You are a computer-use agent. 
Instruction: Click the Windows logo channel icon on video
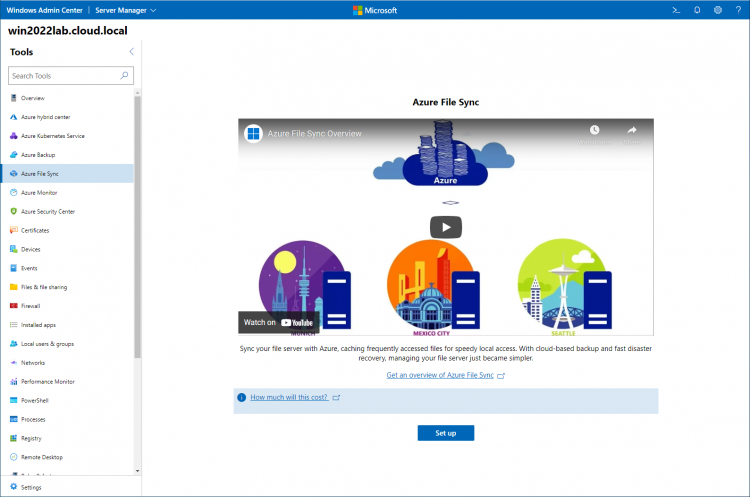[253, 133]
